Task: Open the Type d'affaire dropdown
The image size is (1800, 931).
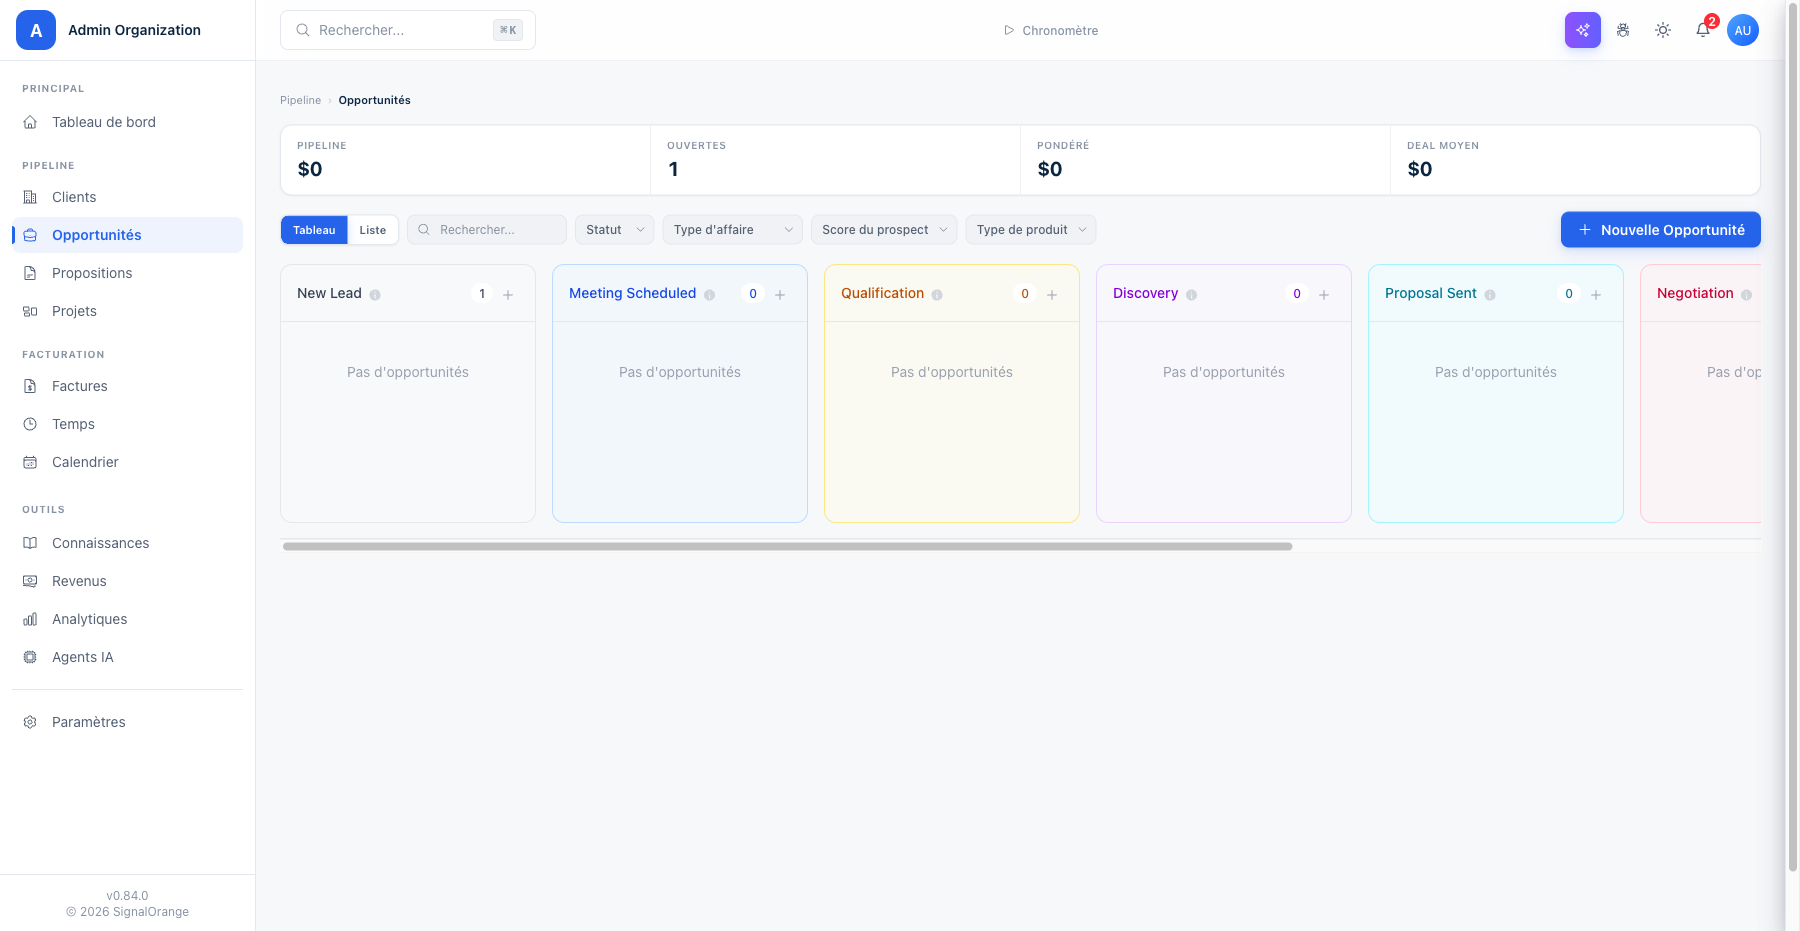Action: [733, 230]
